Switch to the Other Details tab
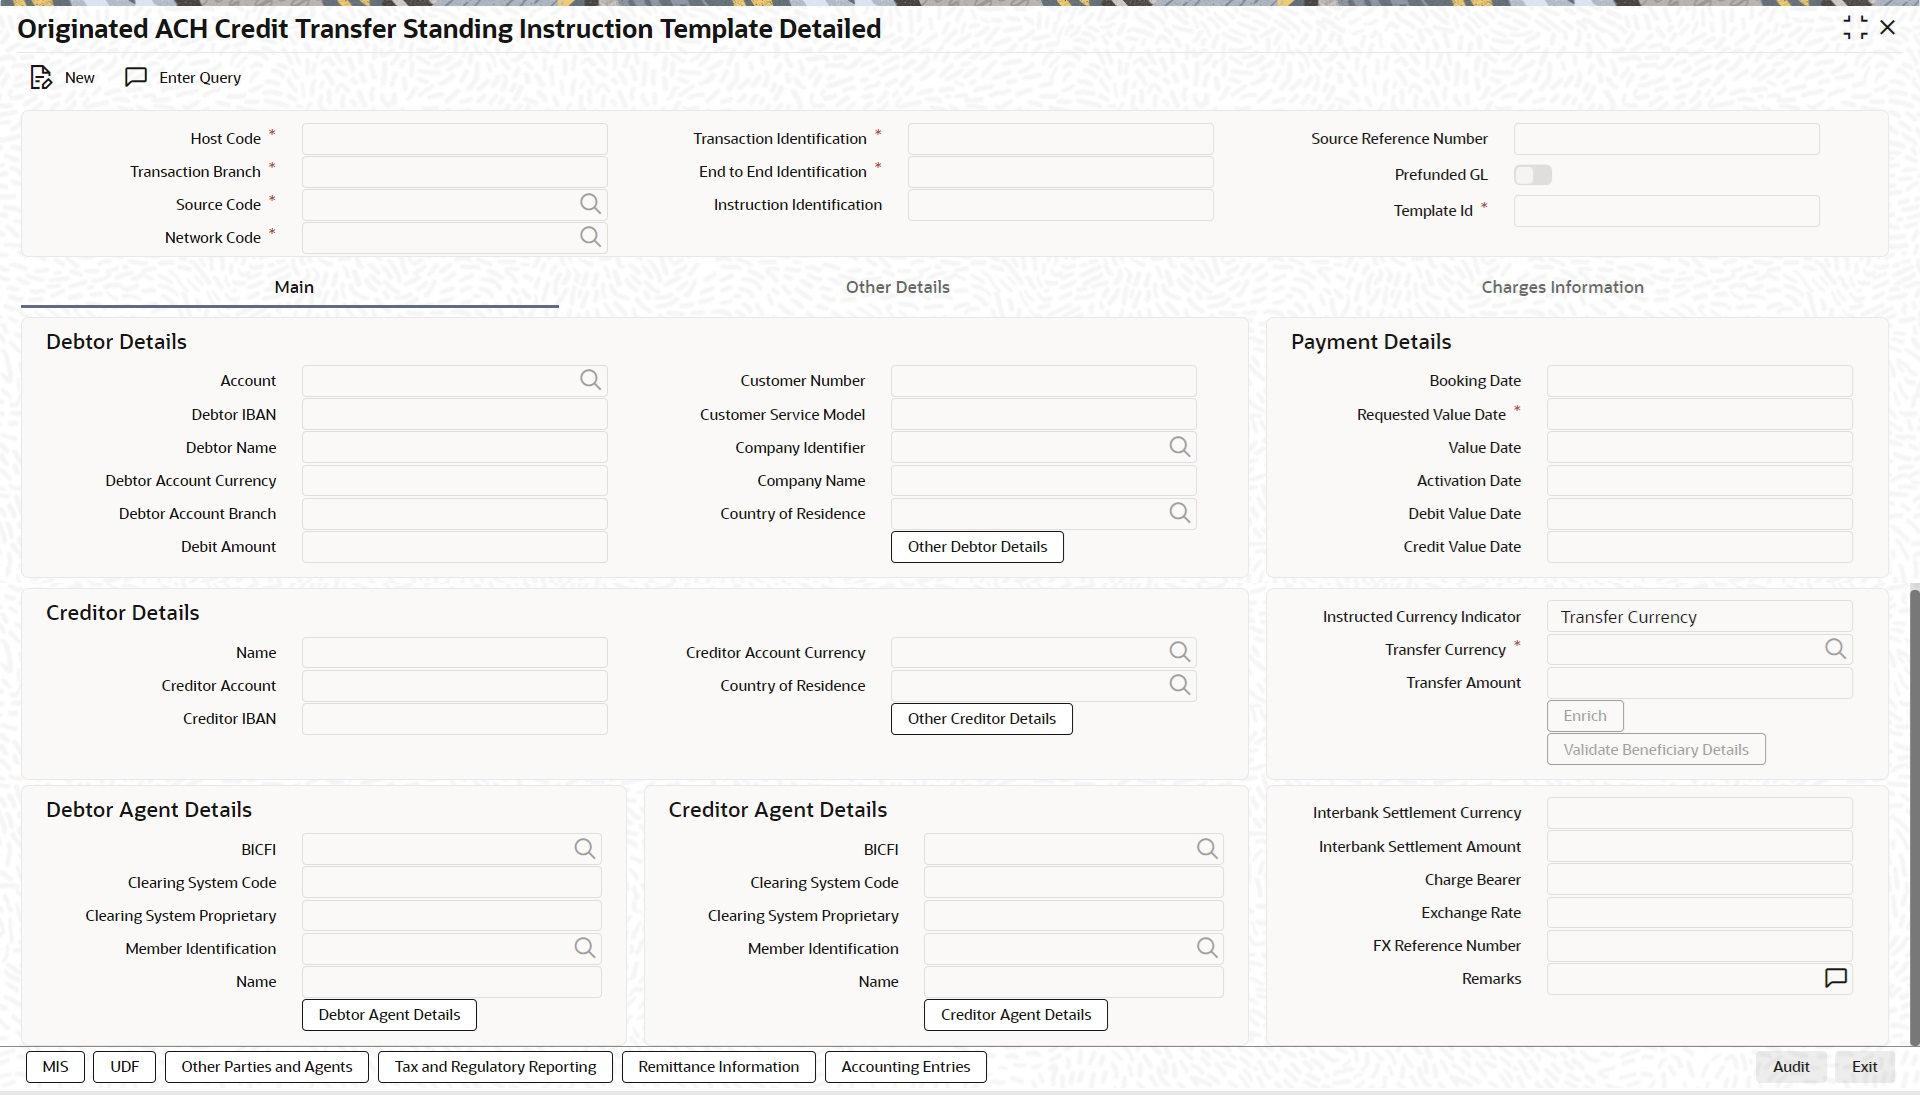The image size is (1920, 1095). click(x=897, y=287)
